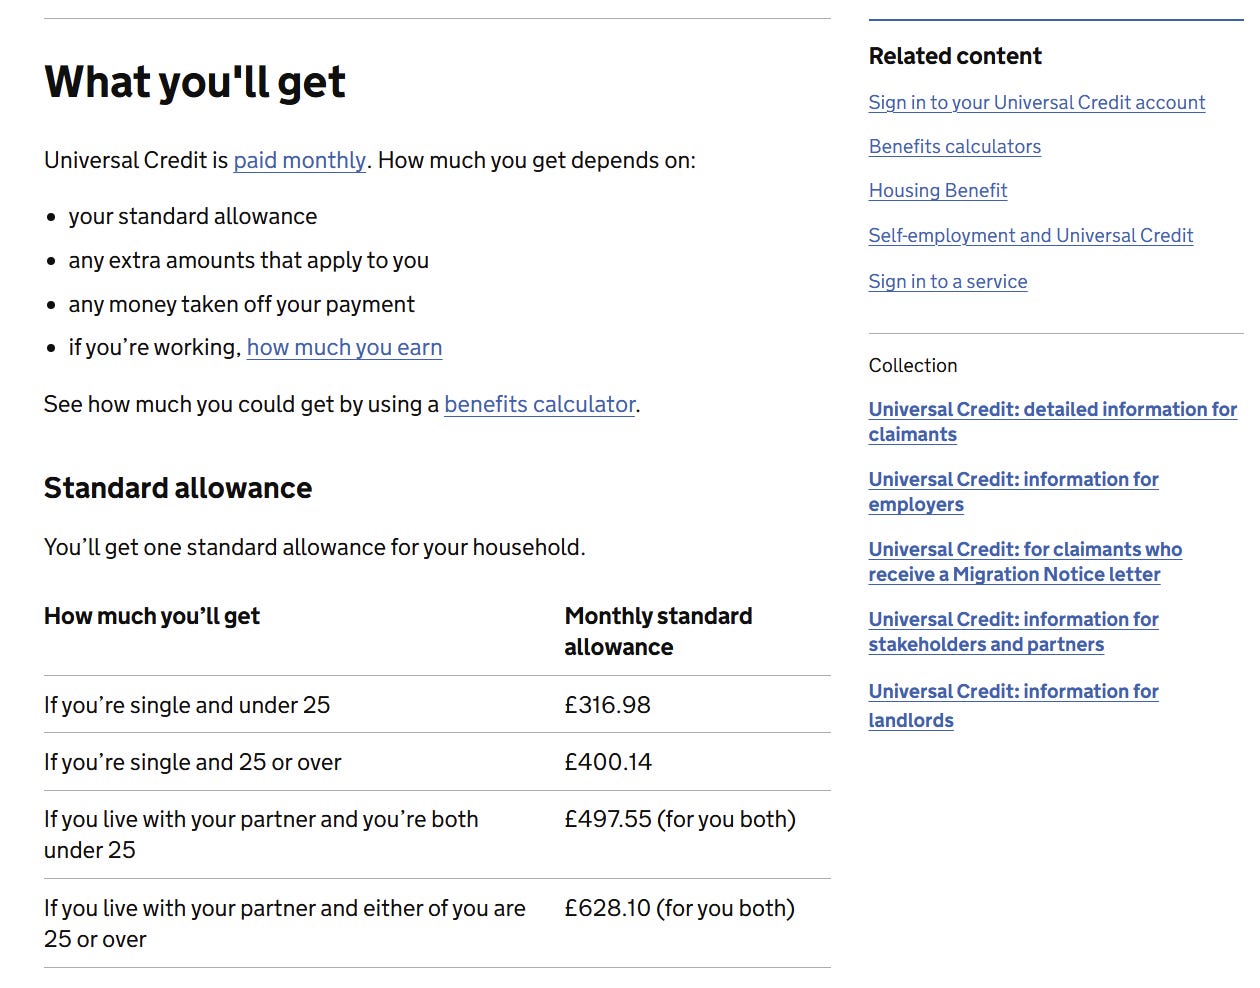Image resolution: width=1260 pixels, height=988 pixels.
Task: Click the 'What you'll get' heading
Action: click(x=195, y=81)
